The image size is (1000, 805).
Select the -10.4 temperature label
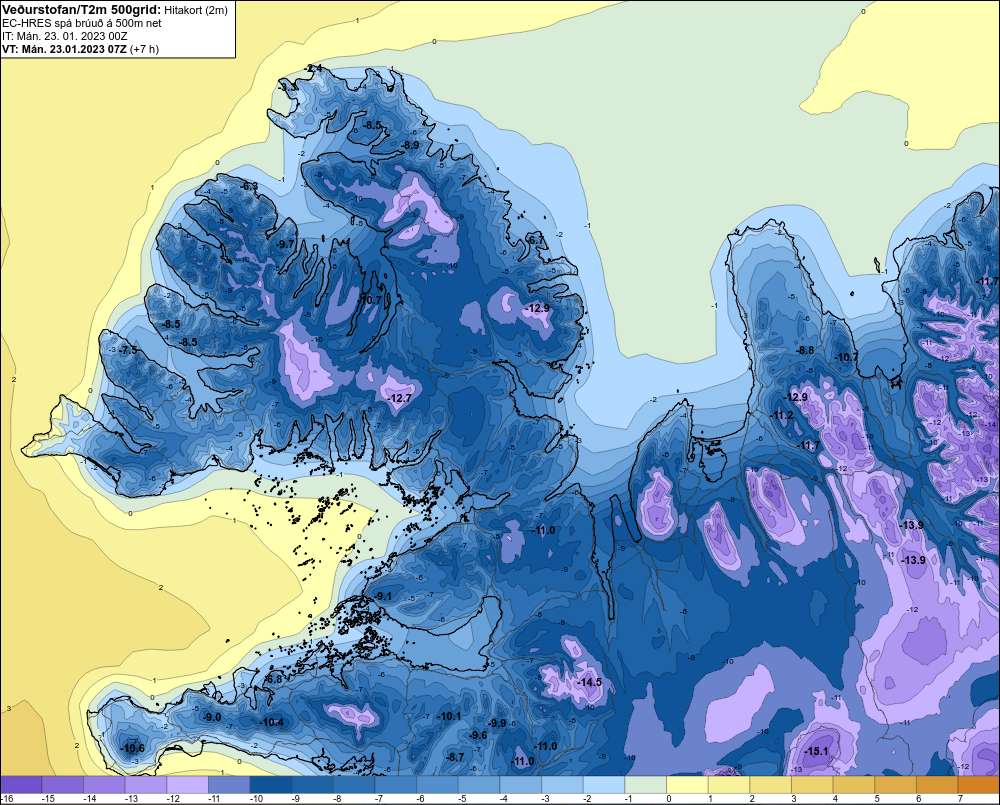272,722
